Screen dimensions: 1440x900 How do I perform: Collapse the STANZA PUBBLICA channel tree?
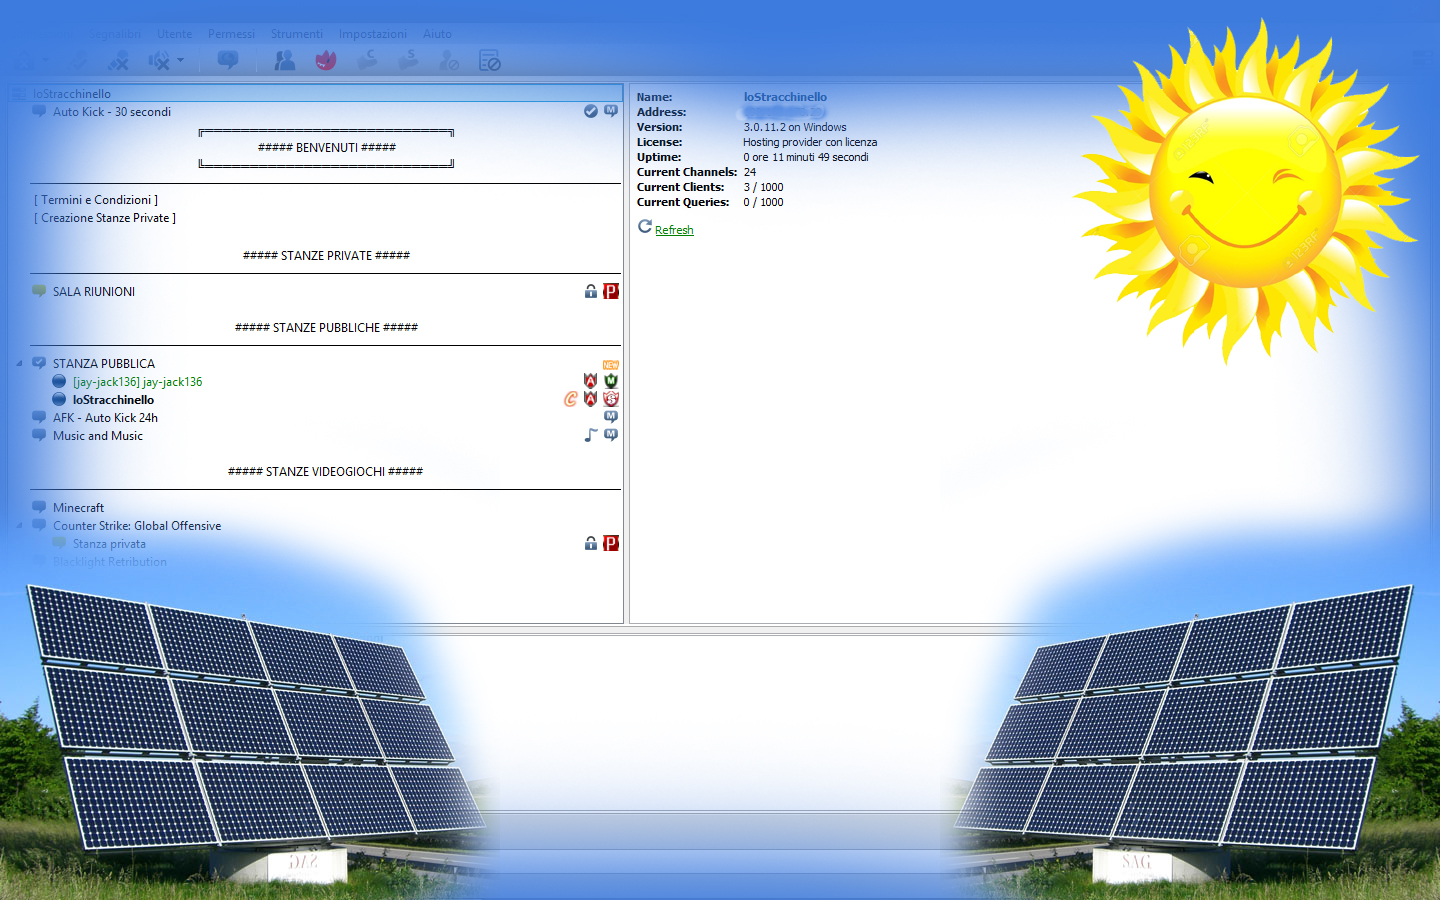pyautogui.click(x=22, y=363)
